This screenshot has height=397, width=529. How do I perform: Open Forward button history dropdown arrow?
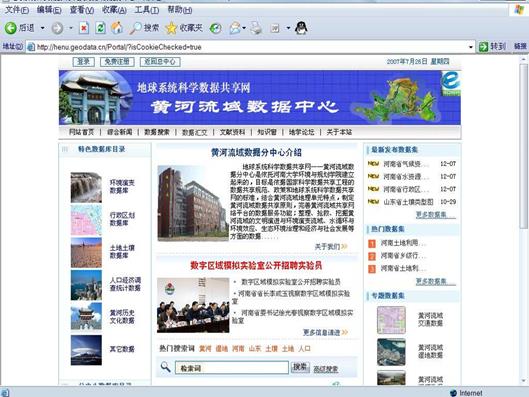point(71,28)
